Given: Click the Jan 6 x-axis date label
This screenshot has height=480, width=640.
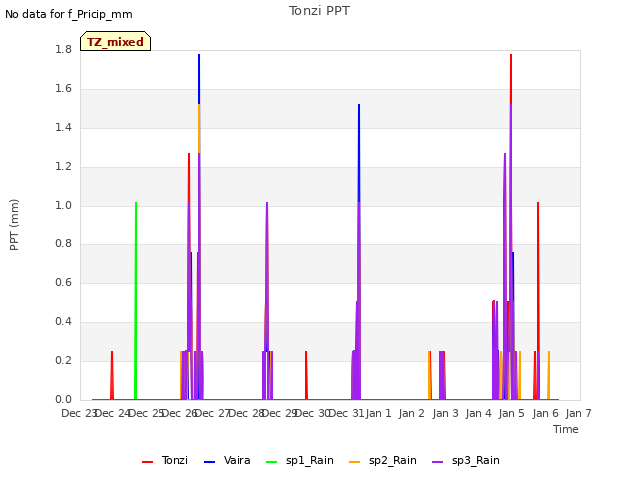Looking at the screenshot, I should point(545,413).
